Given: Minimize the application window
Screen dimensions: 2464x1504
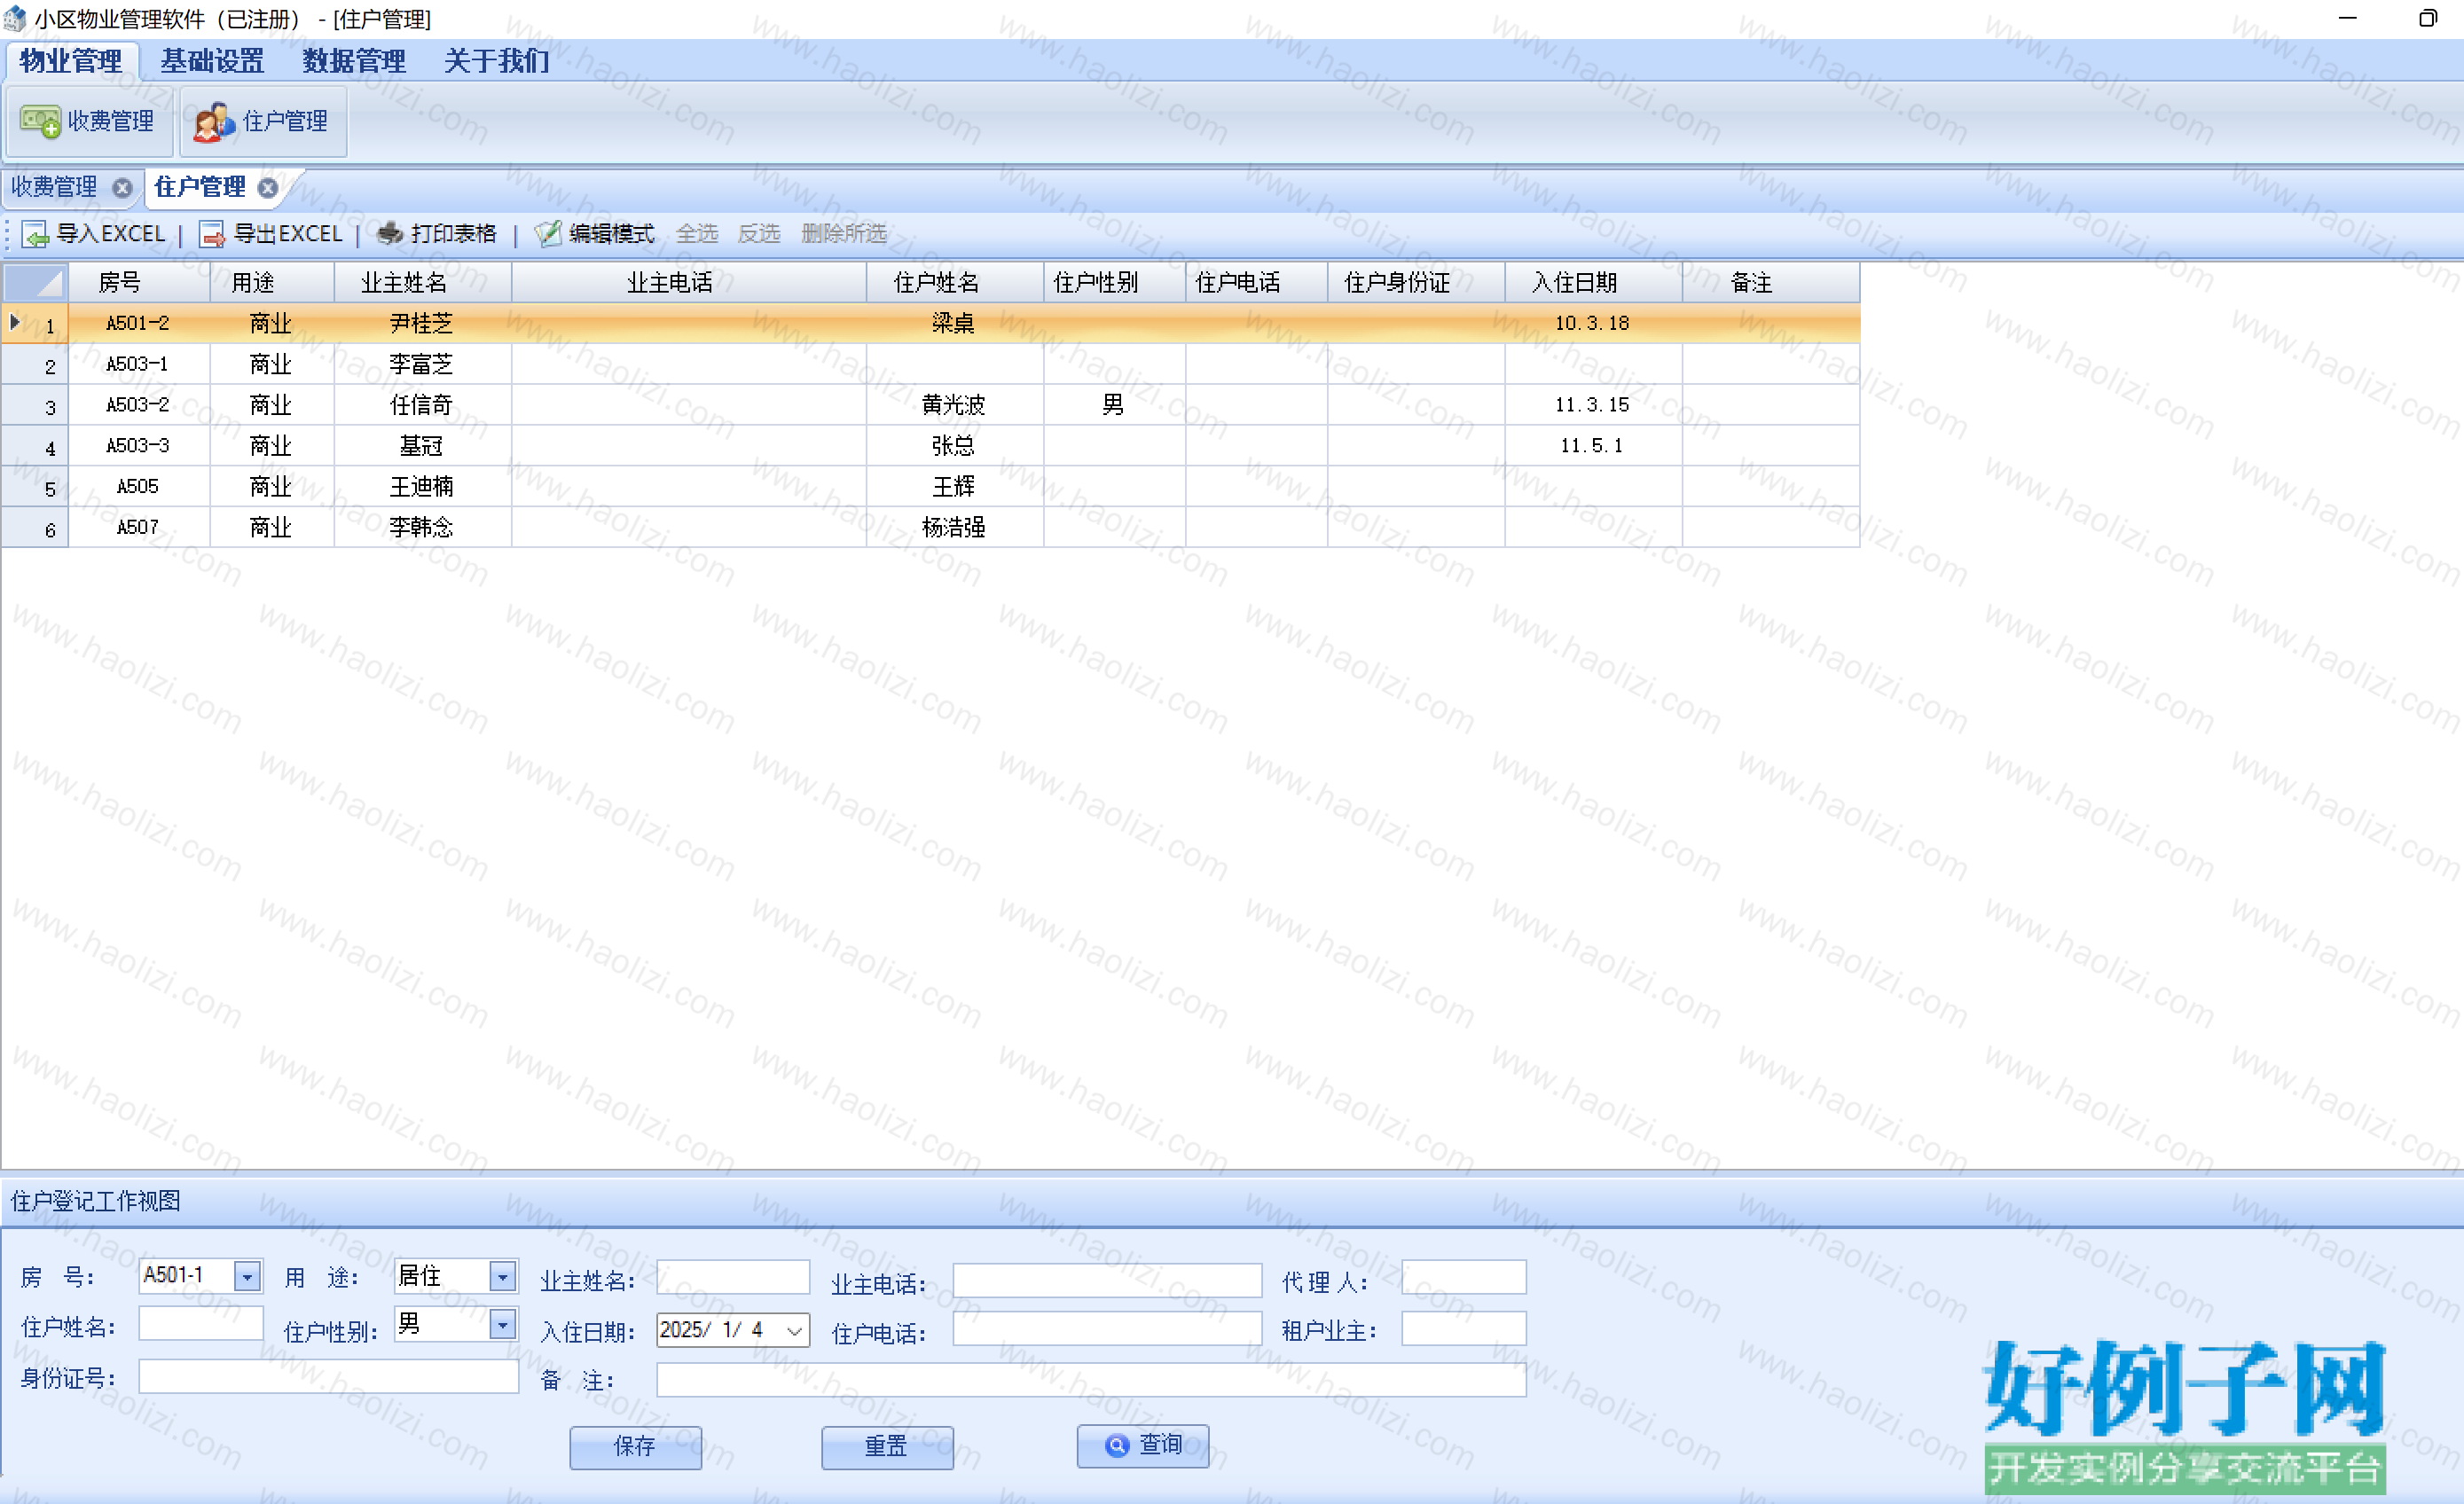Looking at the screenshot, I should (2348, 18).
